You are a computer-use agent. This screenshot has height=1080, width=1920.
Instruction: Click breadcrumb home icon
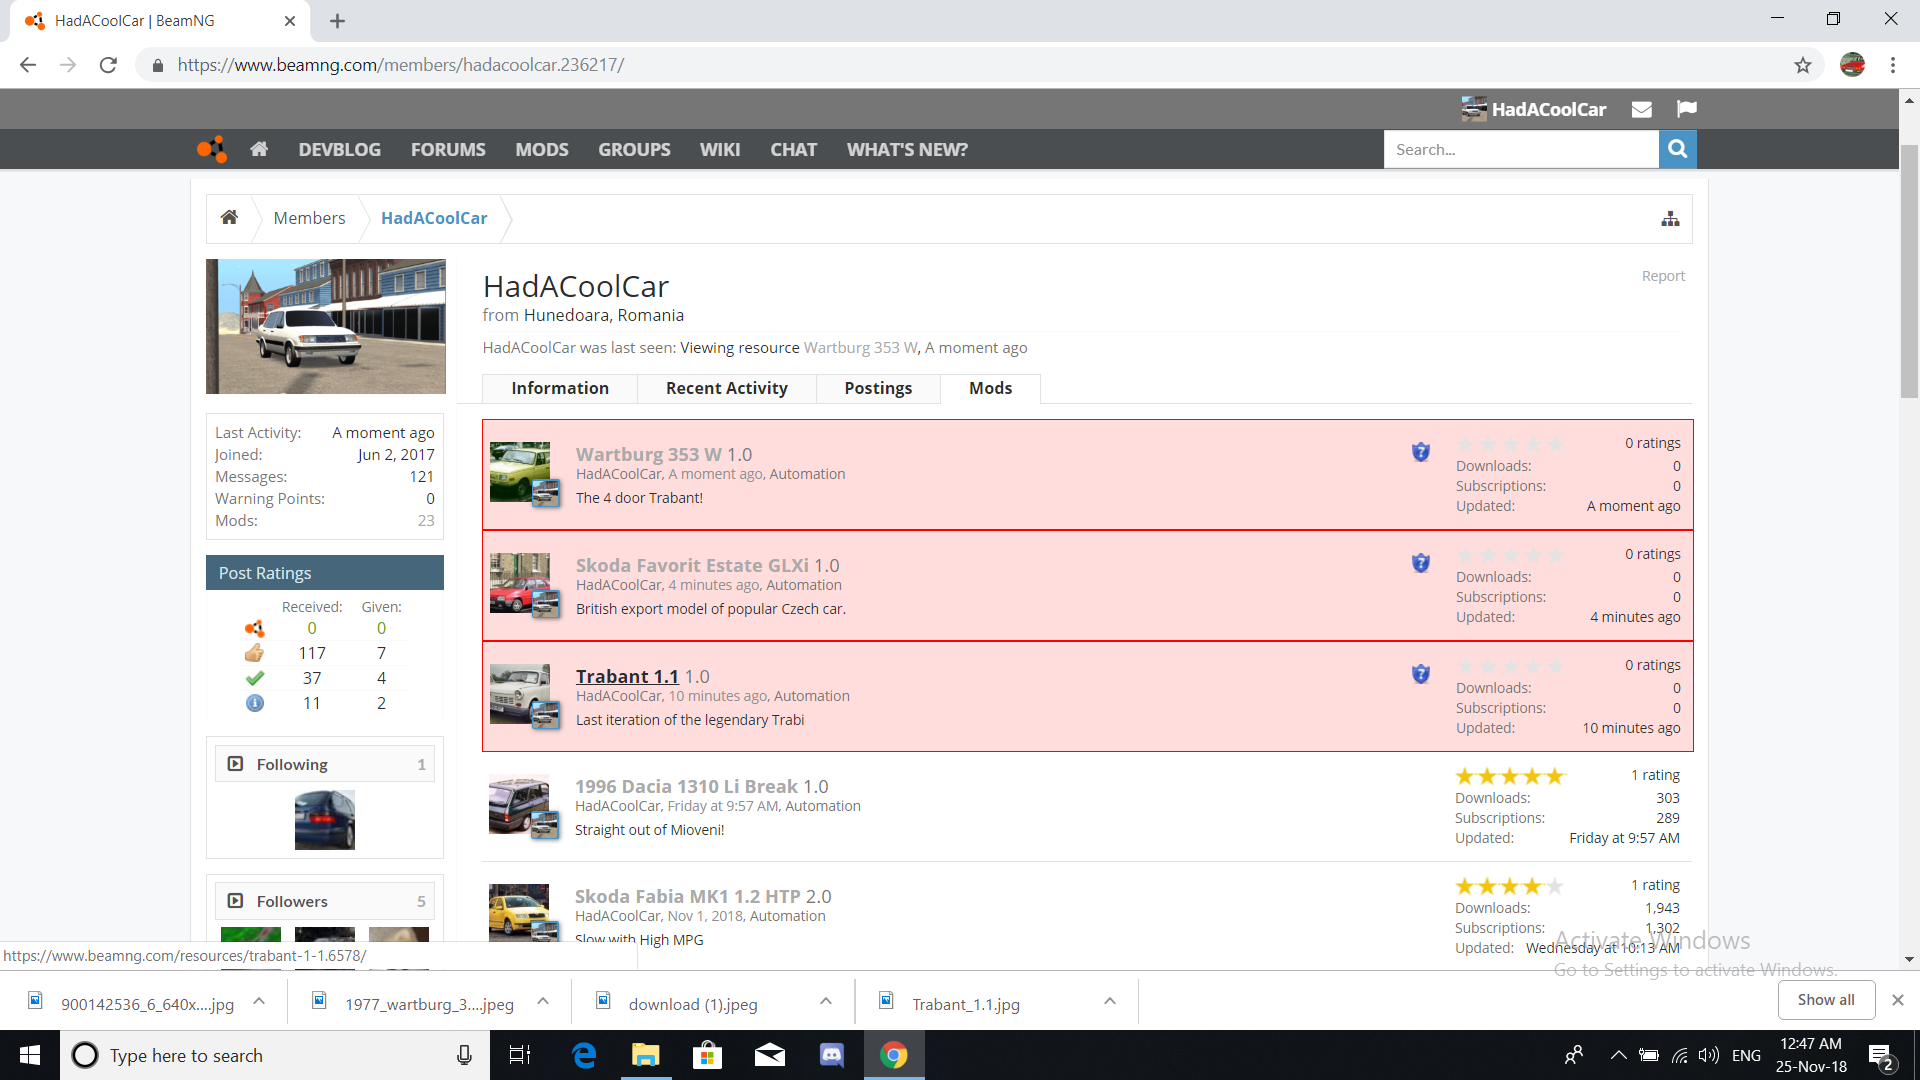(229, 217)
